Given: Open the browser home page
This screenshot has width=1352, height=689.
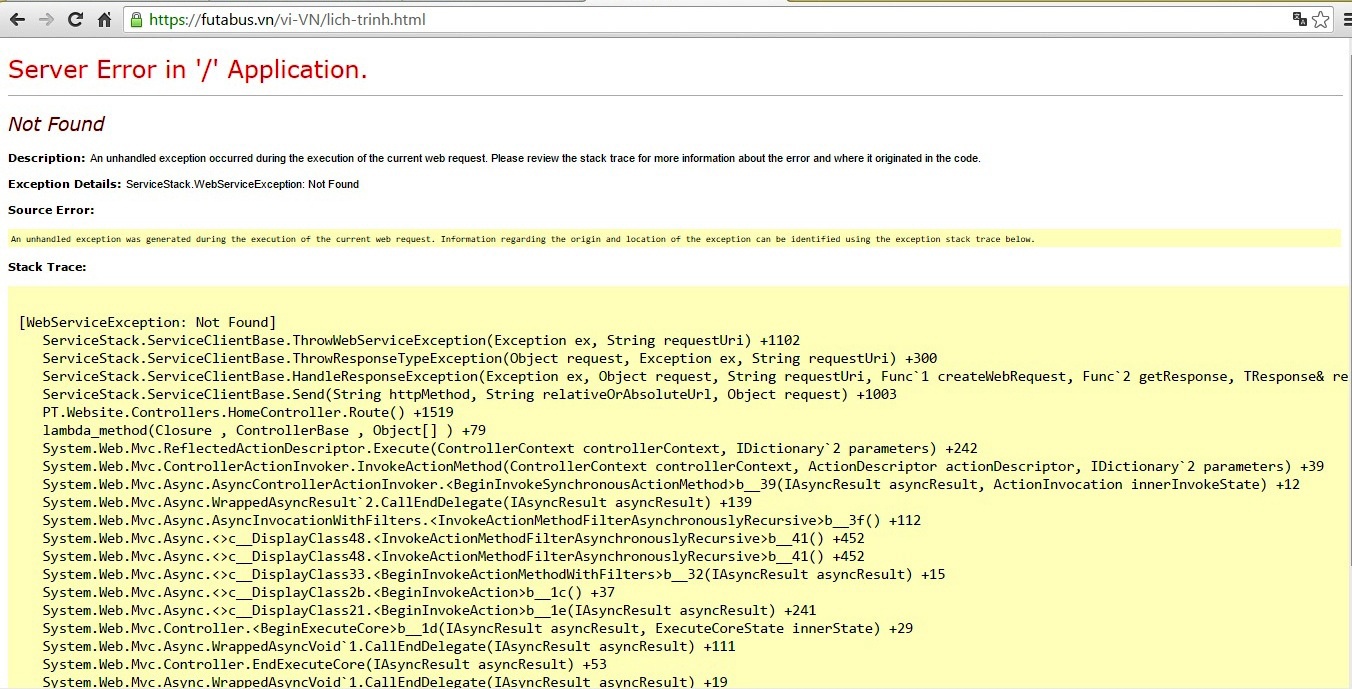Looking at the screenshot, I should pos(104,20).
